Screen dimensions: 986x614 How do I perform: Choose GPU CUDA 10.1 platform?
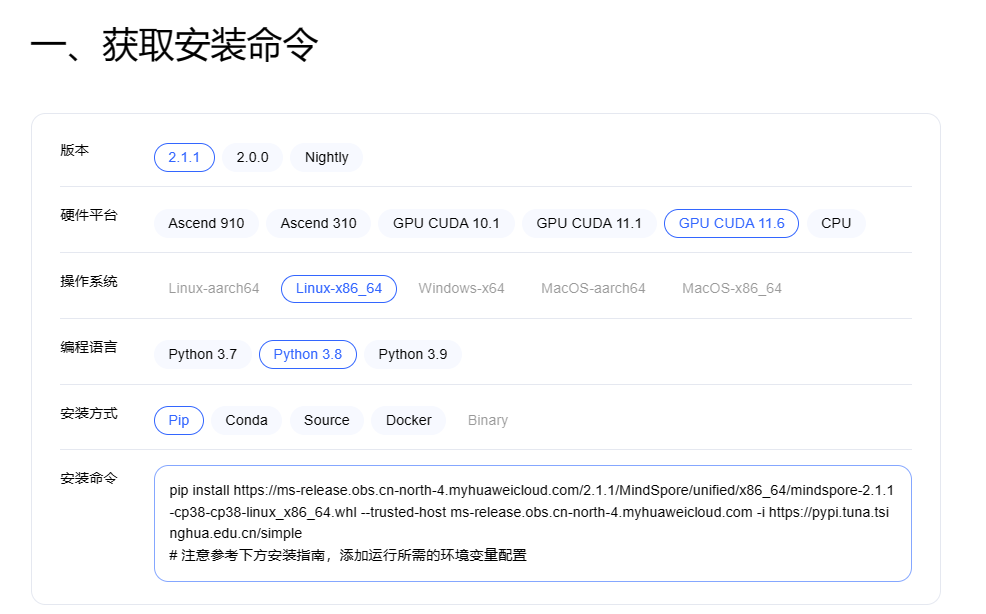pos(446,223)
